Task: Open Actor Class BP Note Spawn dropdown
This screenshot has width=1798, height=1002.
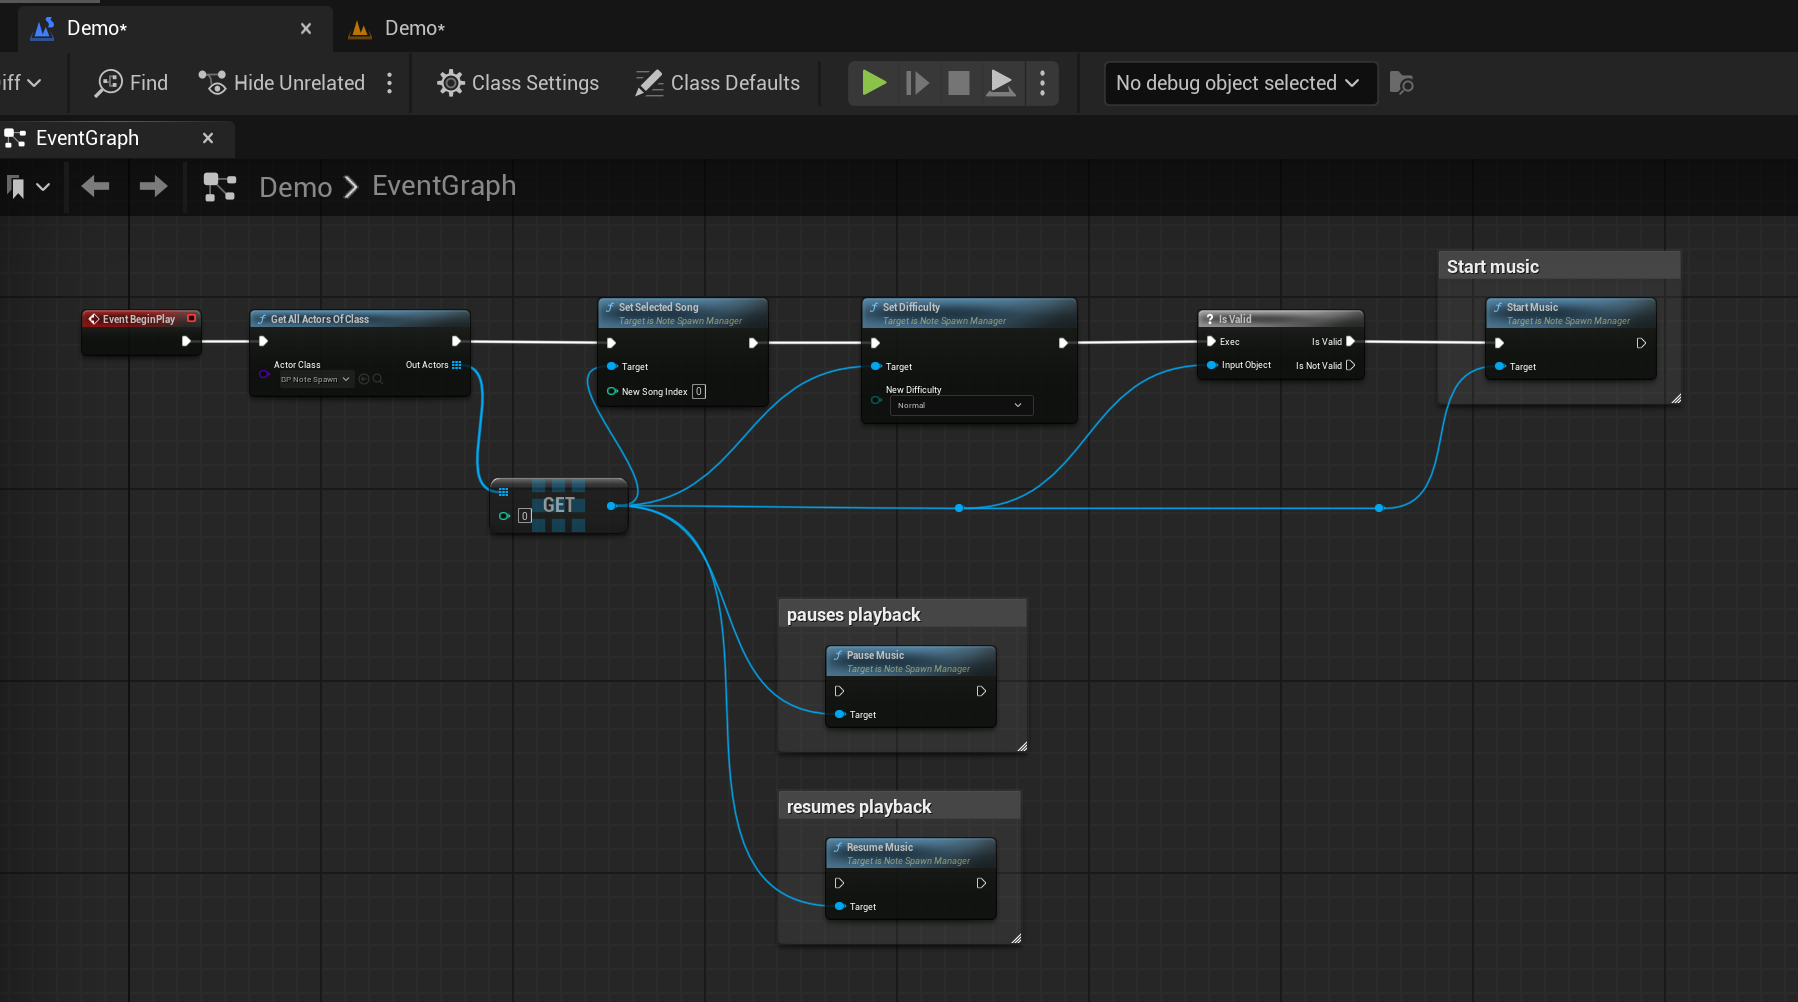Action: (x=314, y=379)
